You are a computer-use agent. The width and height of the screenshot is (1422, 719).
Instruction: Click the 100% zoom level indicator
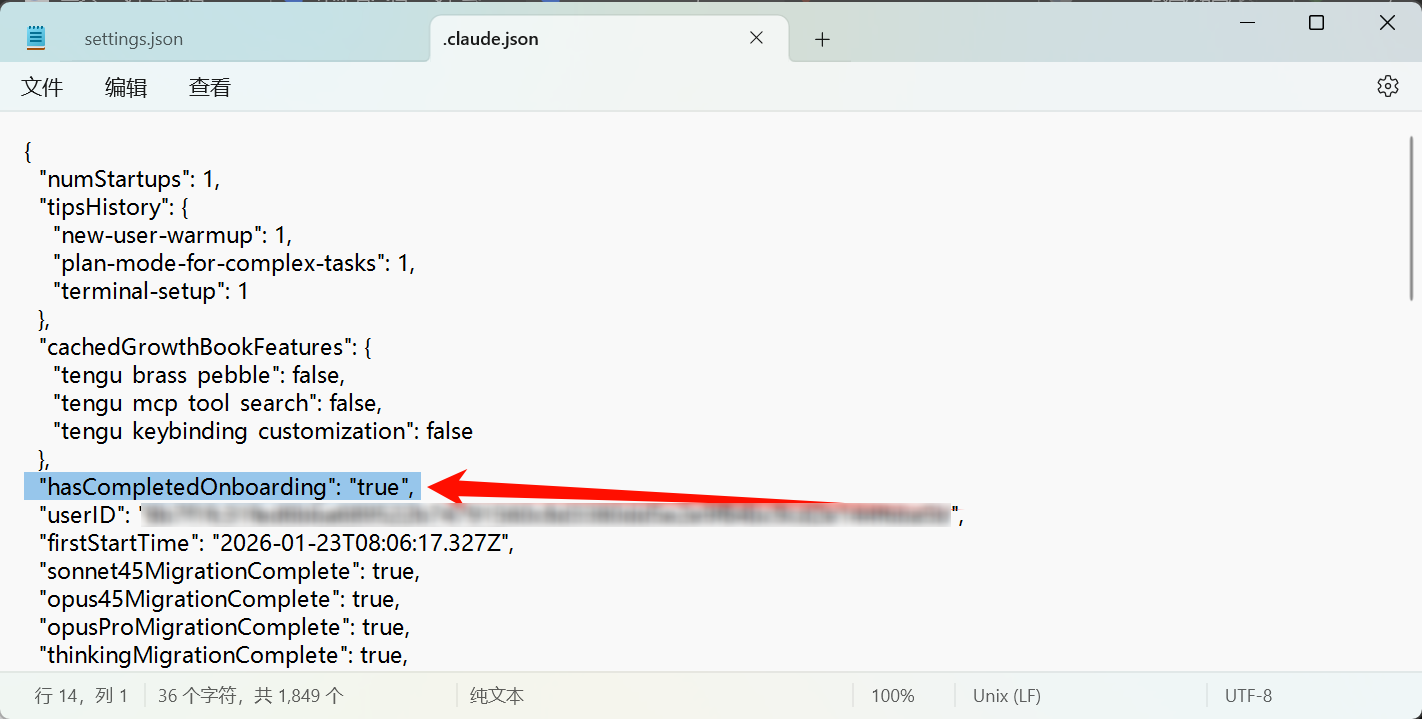[x=892, y=696]
